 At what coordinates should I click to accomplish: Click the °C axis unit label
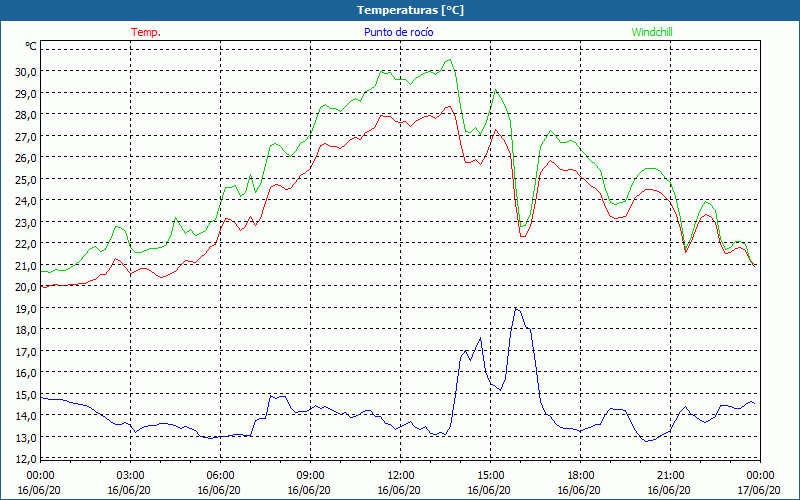click(31, 46)
